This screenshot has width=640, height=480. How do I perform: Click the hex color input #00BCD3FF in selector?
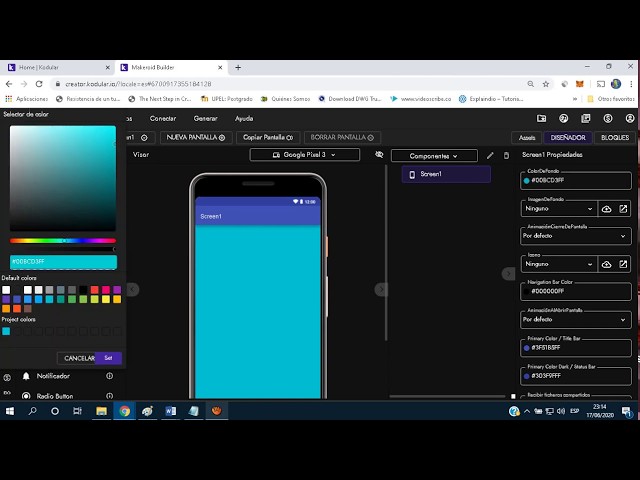pyautogui.click(x=63, y=262)
